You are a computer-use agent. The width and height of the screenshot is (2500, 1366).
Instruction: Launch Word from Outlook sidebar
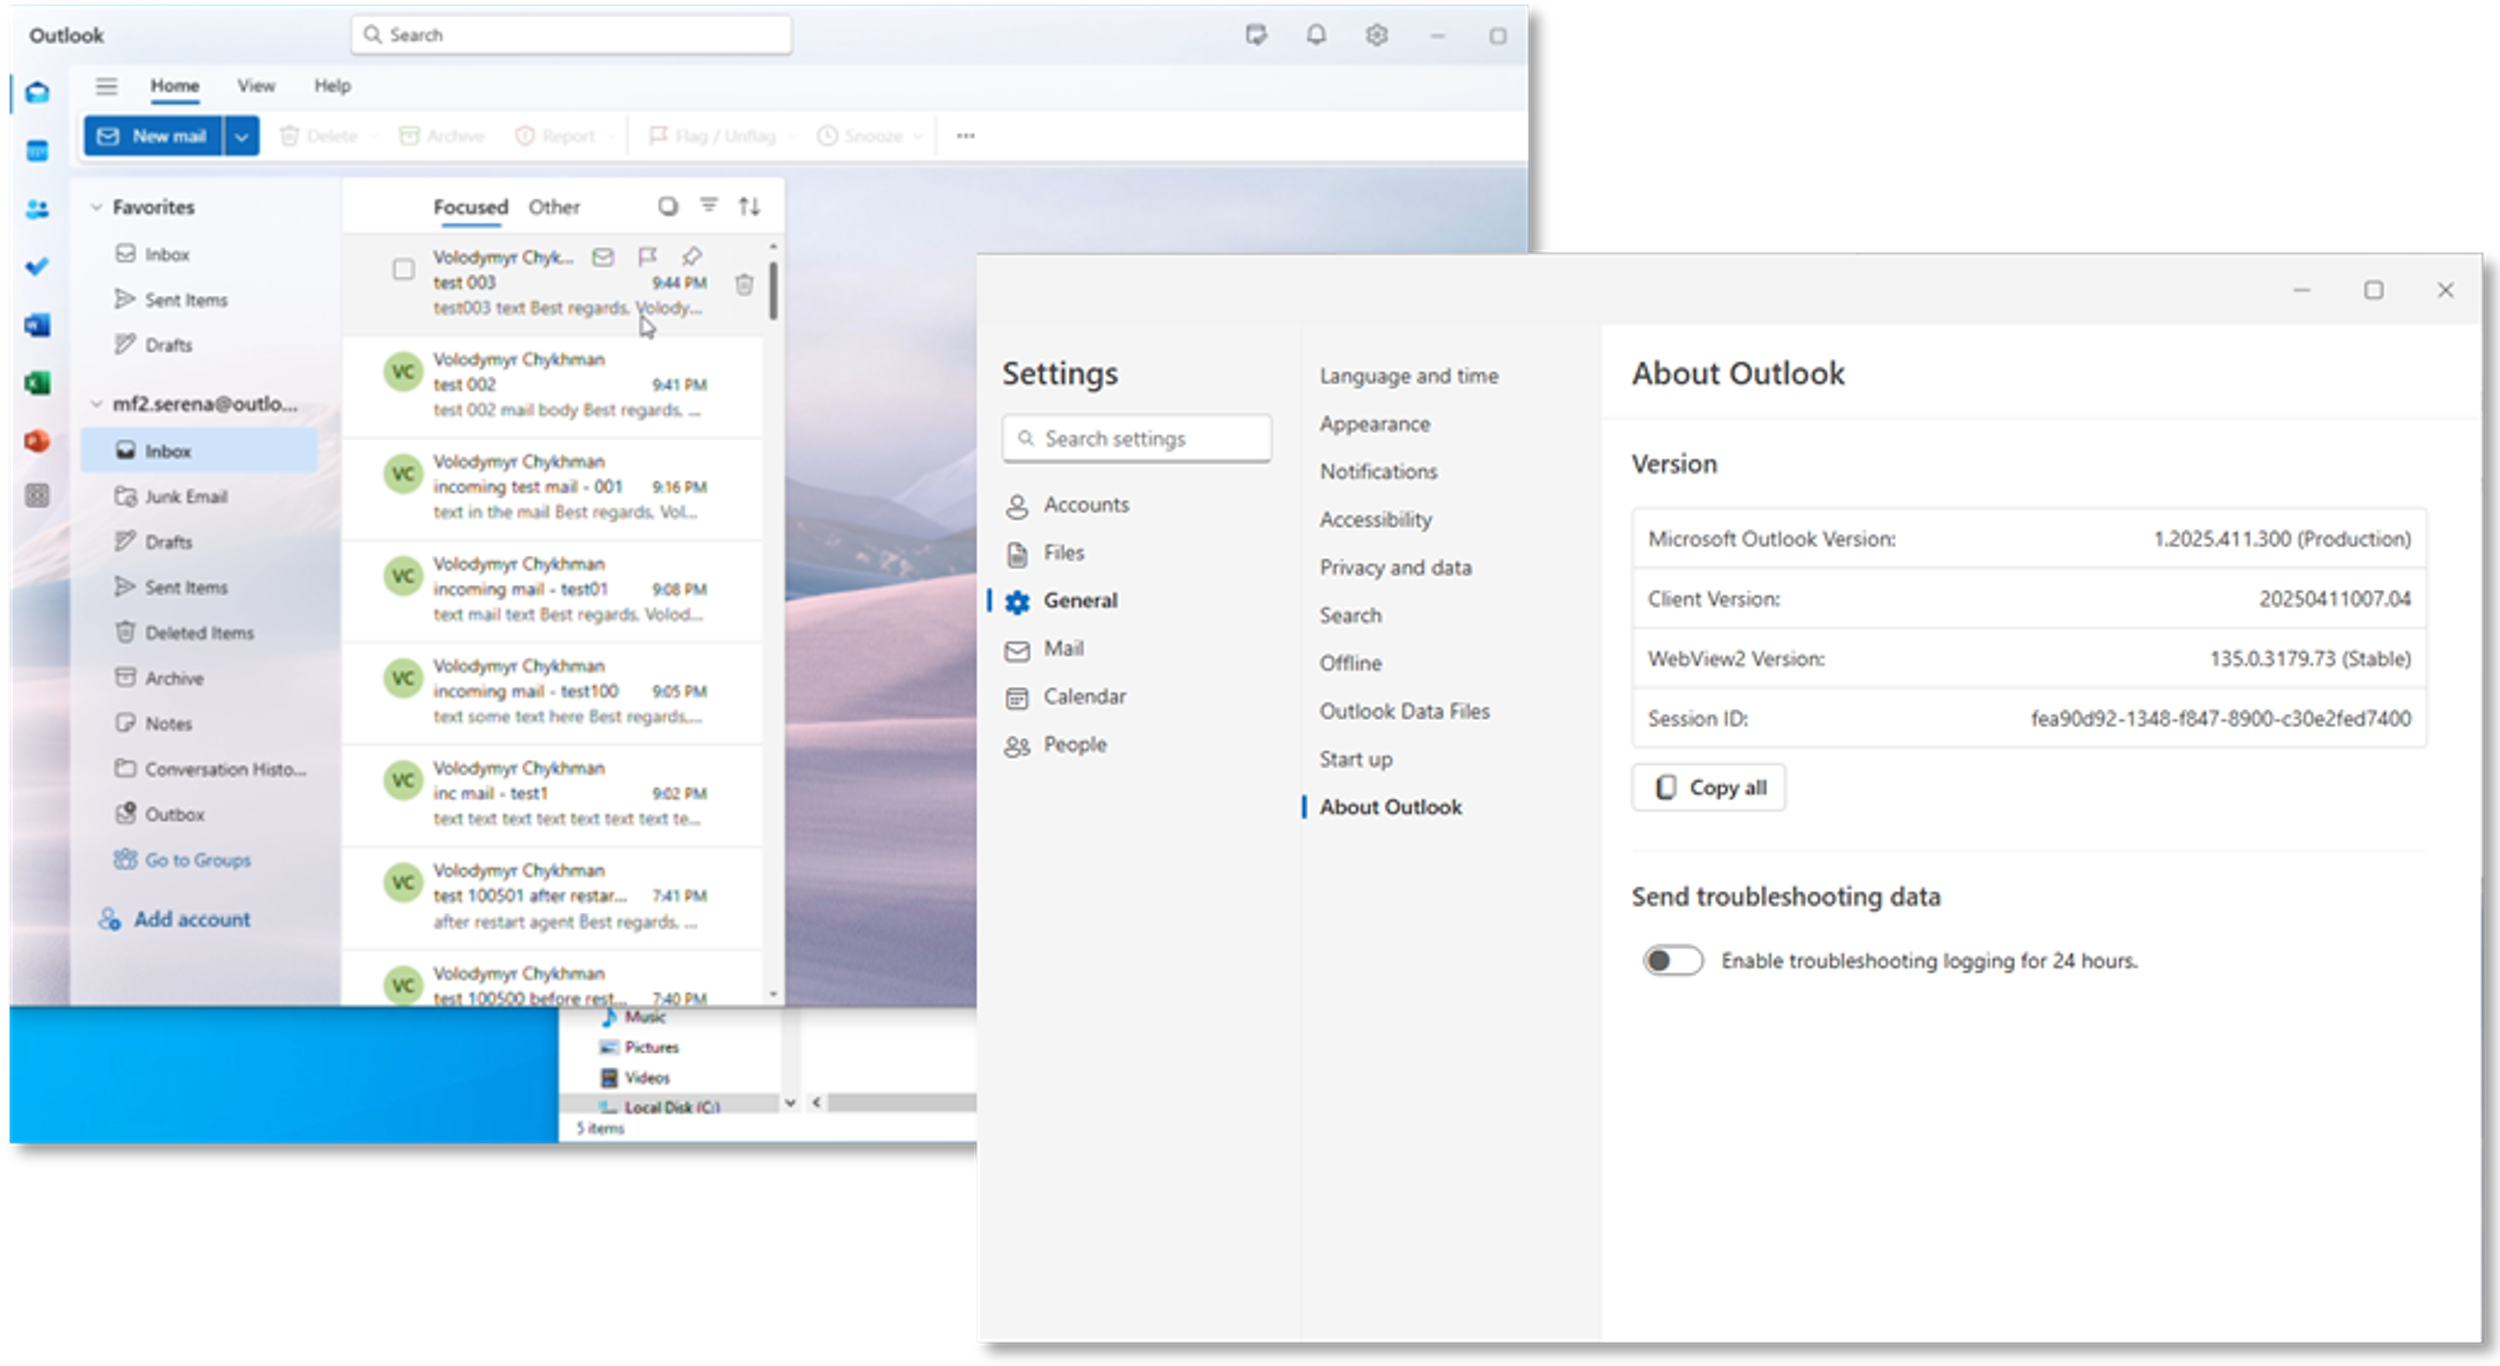pos(38,325)
